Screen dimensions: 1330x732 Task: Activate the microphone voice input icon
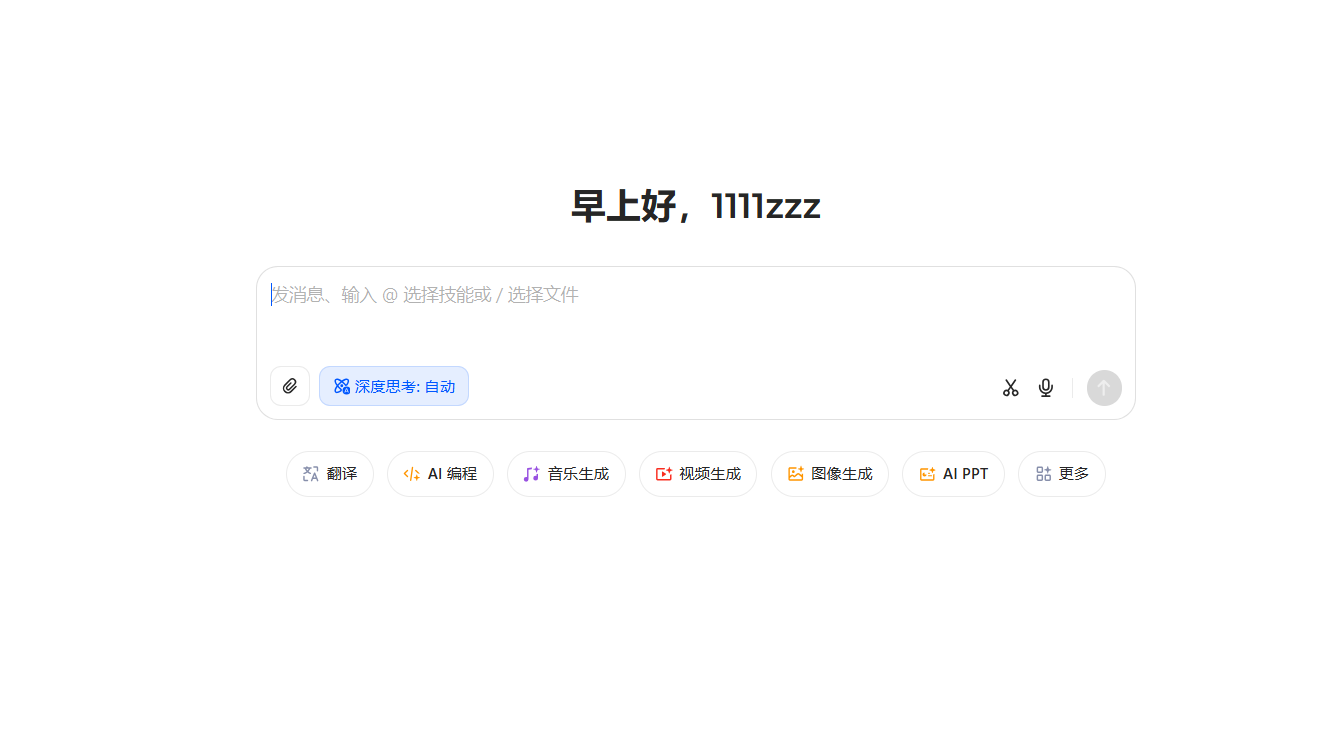pyautogui.click(x=1045, y=386)
